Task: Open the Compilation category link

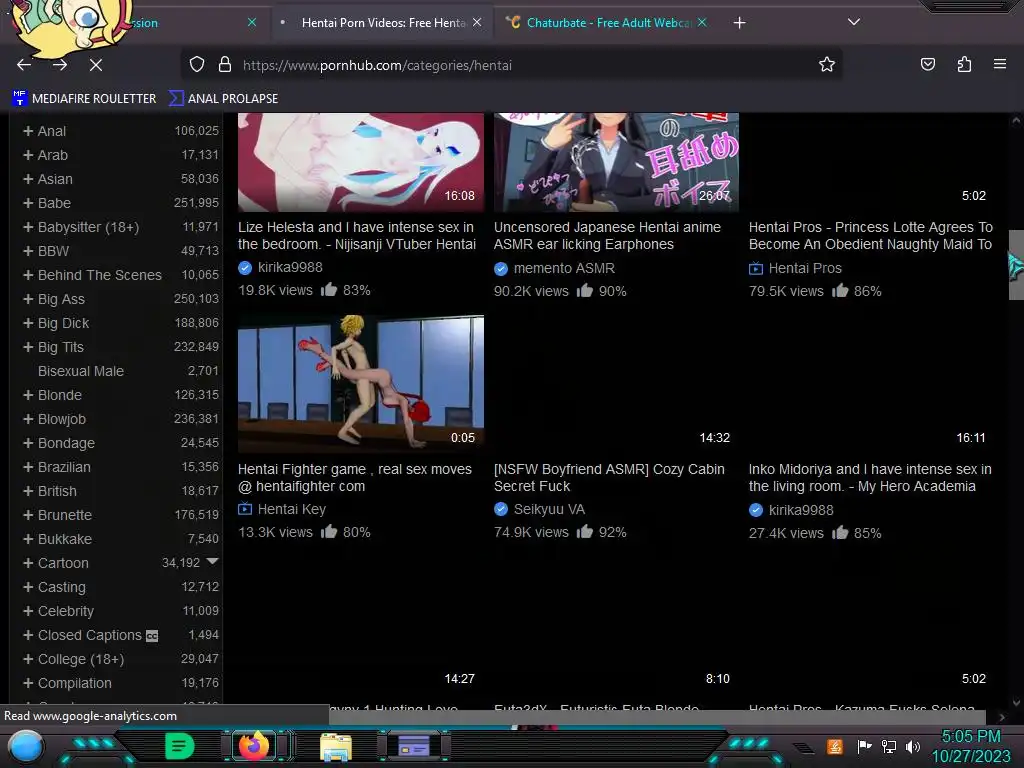Action: click(x=74, y=683)
